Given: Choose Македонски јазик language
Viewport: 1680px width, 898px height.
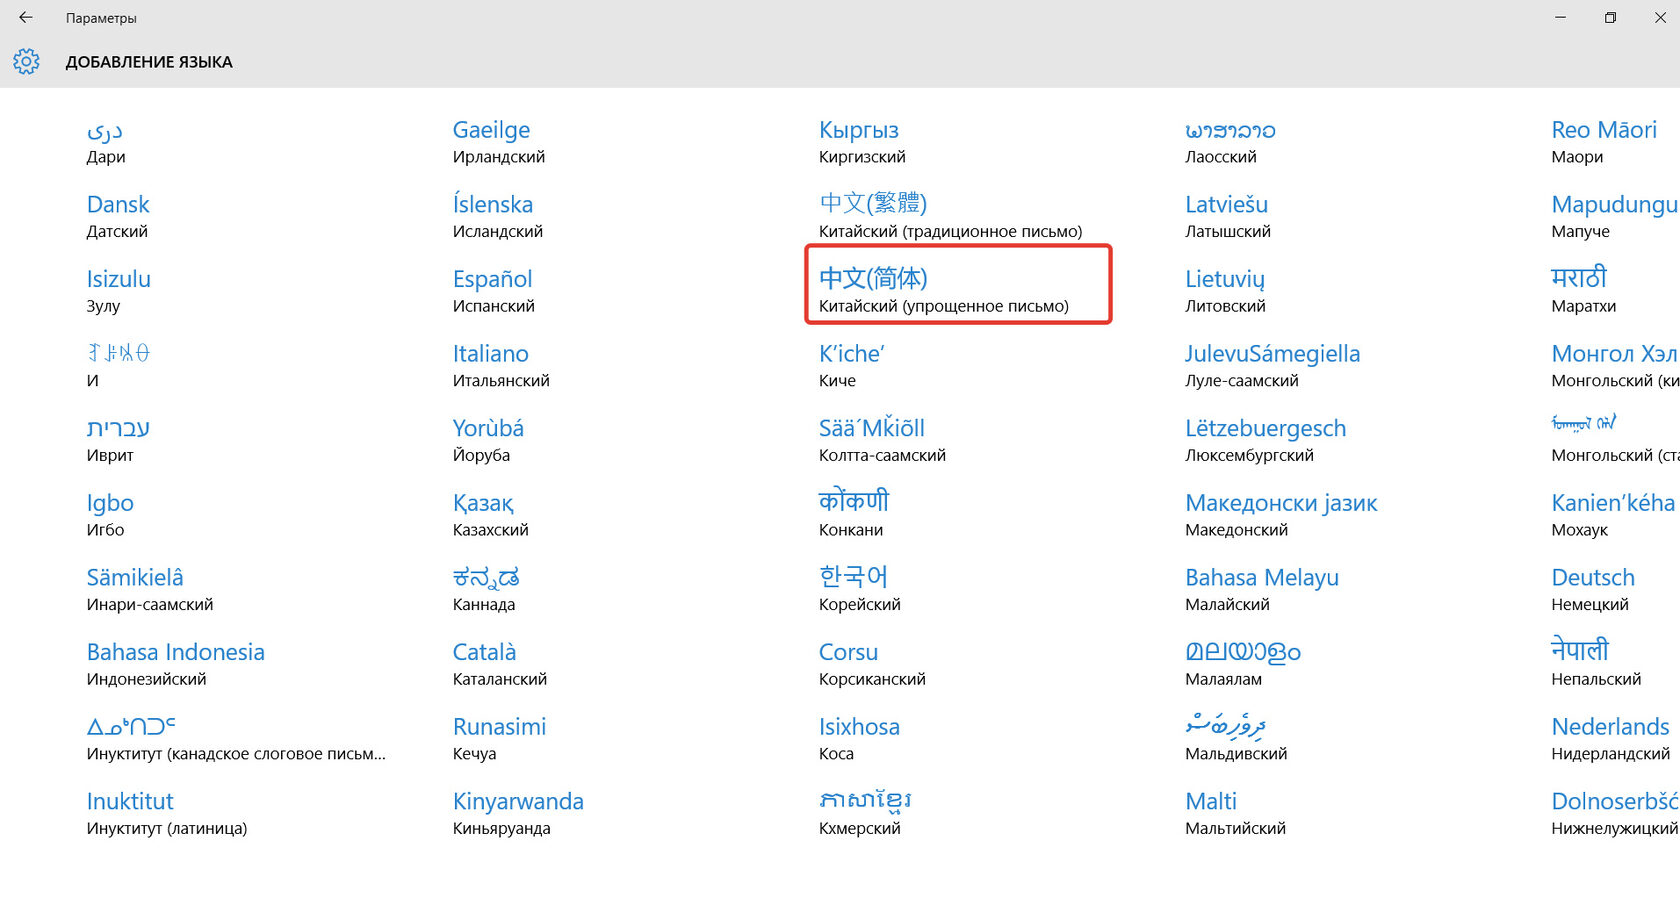Looking at the screenshot, I should tap(1281, 515).
